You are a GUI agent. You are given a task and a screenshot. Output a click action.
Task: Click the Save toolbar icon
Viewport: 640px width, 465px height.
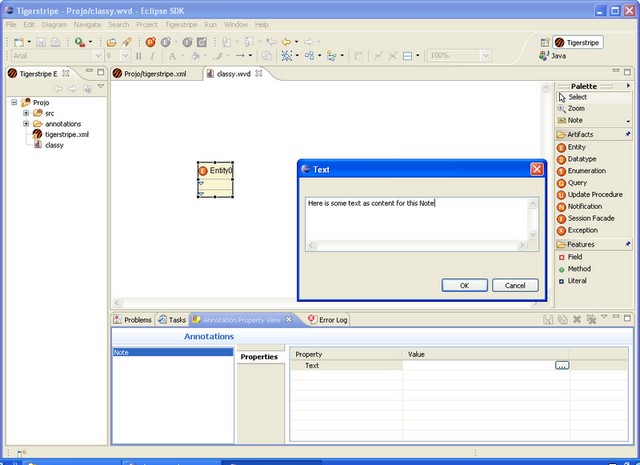41,42
